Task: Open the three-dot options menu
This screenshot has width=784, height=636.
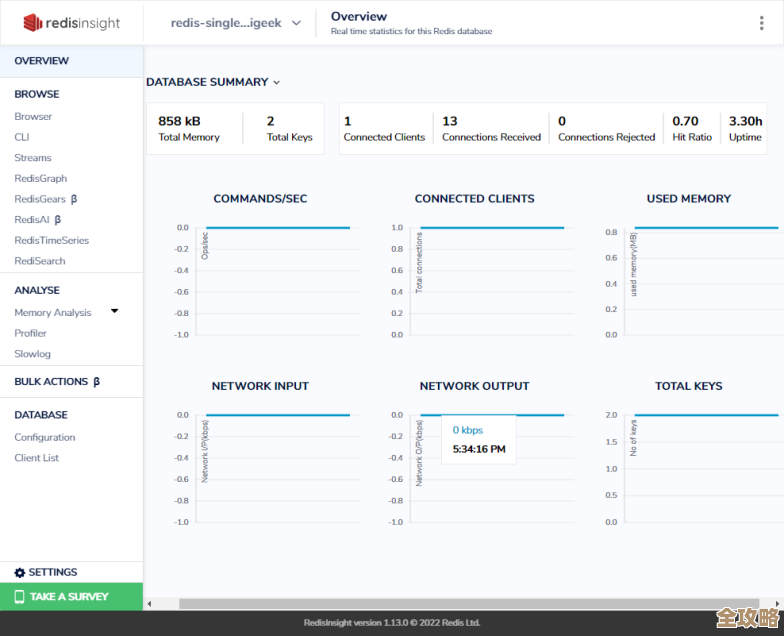Action: (x=762, y=23)
